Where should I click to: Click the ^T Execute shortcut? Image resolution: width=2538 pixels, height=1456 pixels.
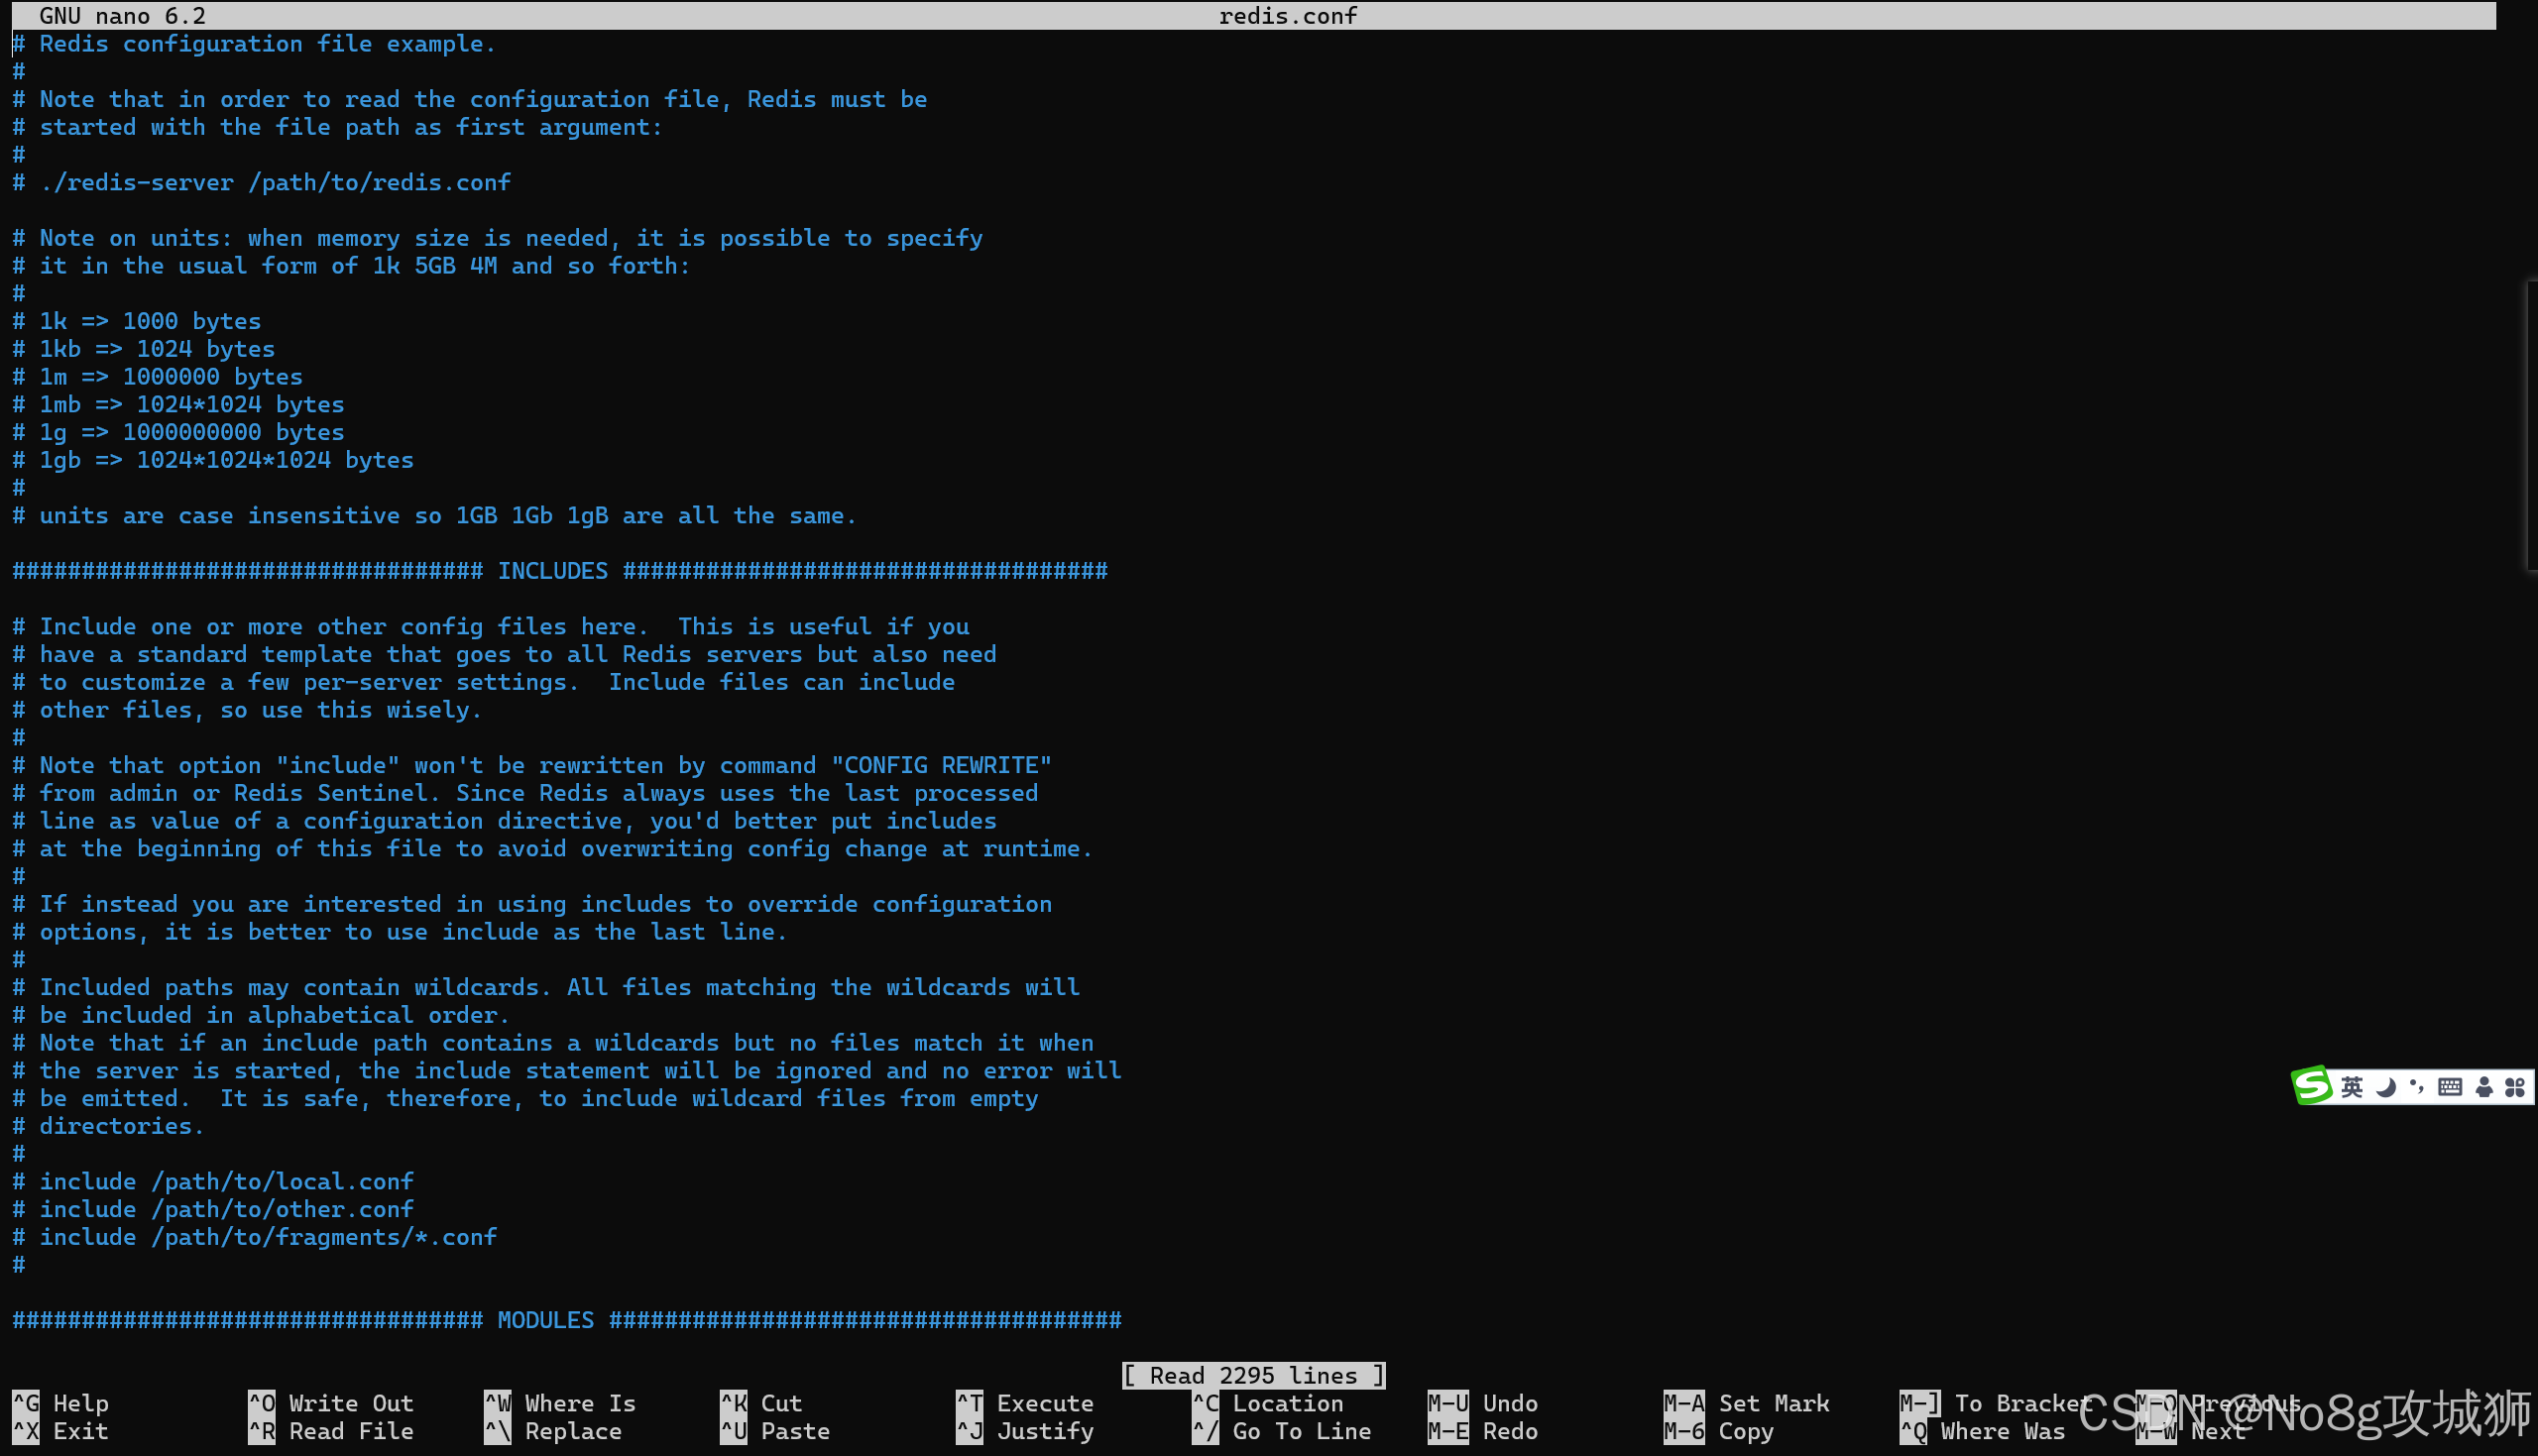(x=1025, y=1403)
